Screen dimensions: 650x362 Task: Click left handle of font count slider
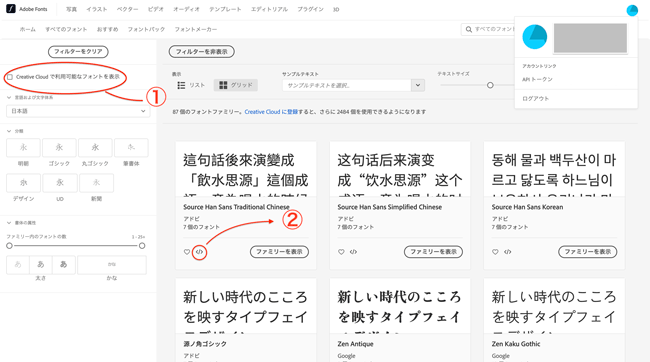click(9, 246)
